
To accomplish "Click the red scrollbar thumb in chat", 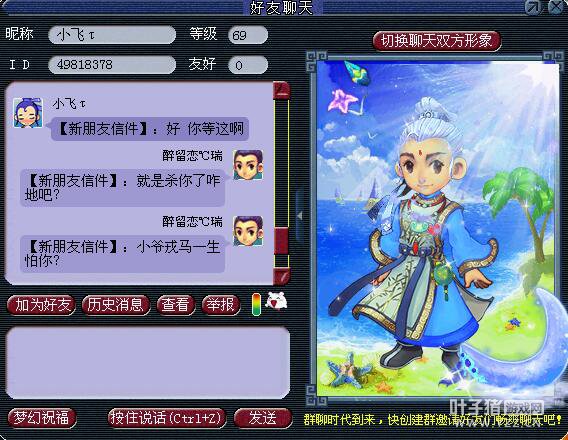I will (281, 241).
